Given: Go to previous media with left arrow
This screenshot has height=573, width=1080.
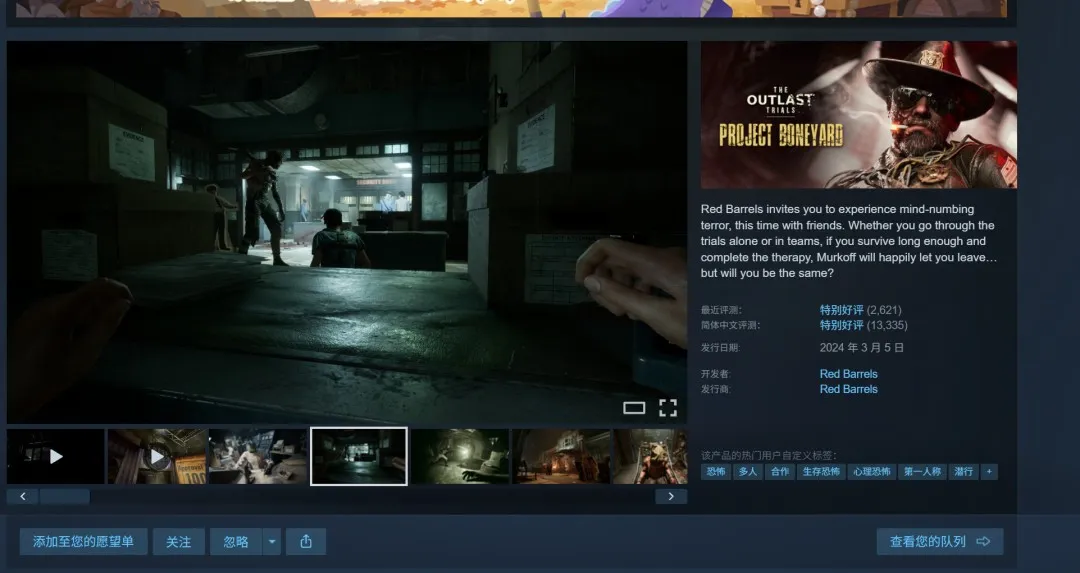Looking at the screenshot, I should [23, 497].
